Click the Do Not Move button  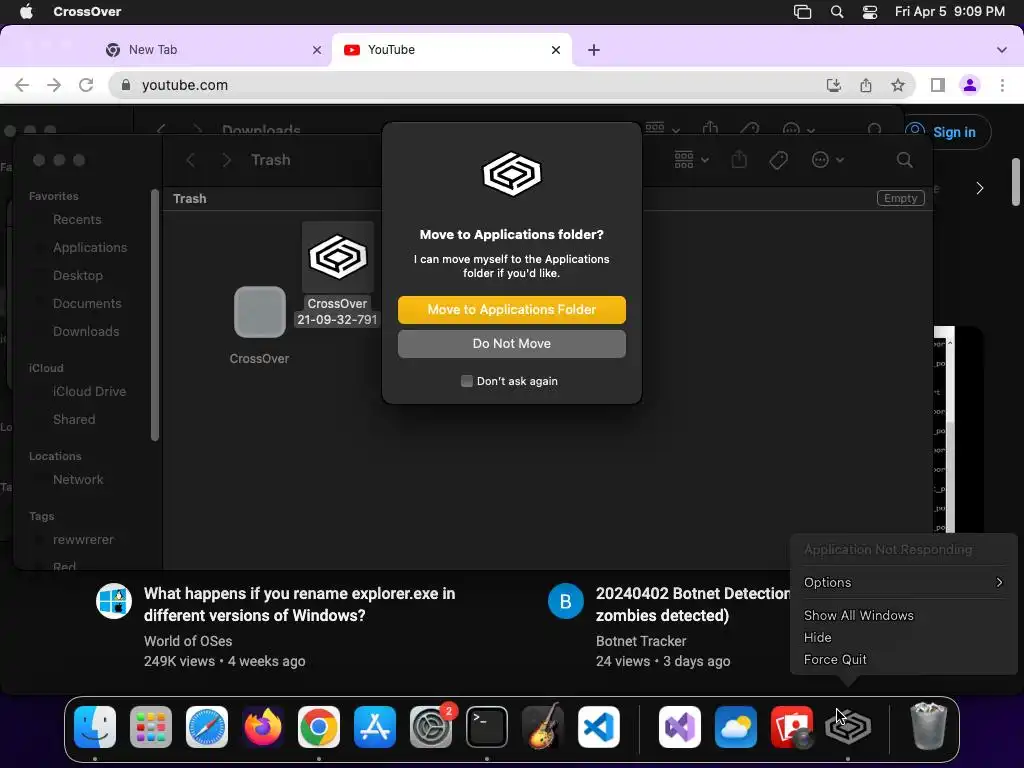512,344
